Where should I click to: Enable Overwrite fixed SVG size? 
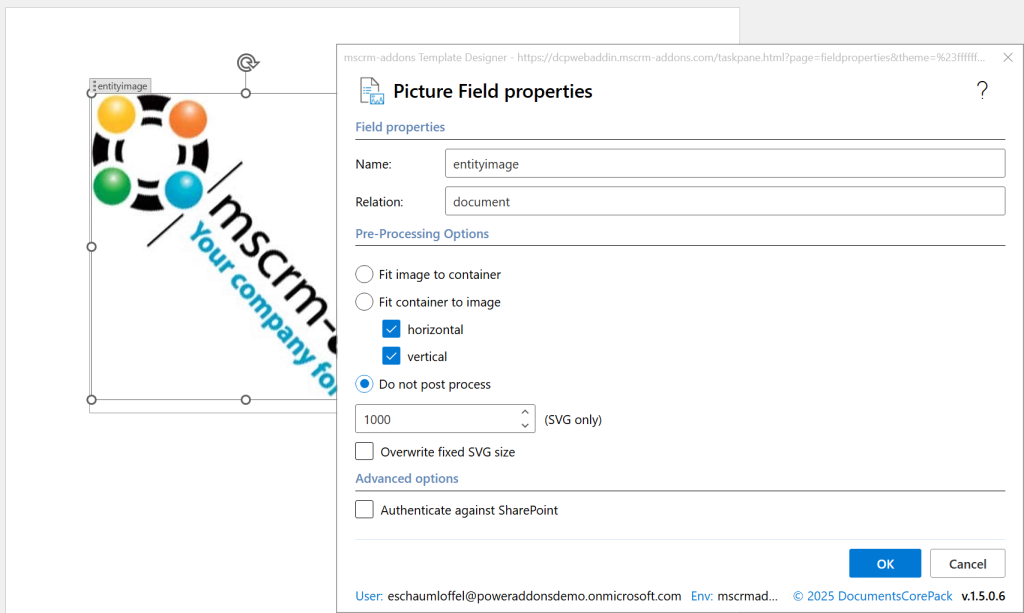[365, 452]
